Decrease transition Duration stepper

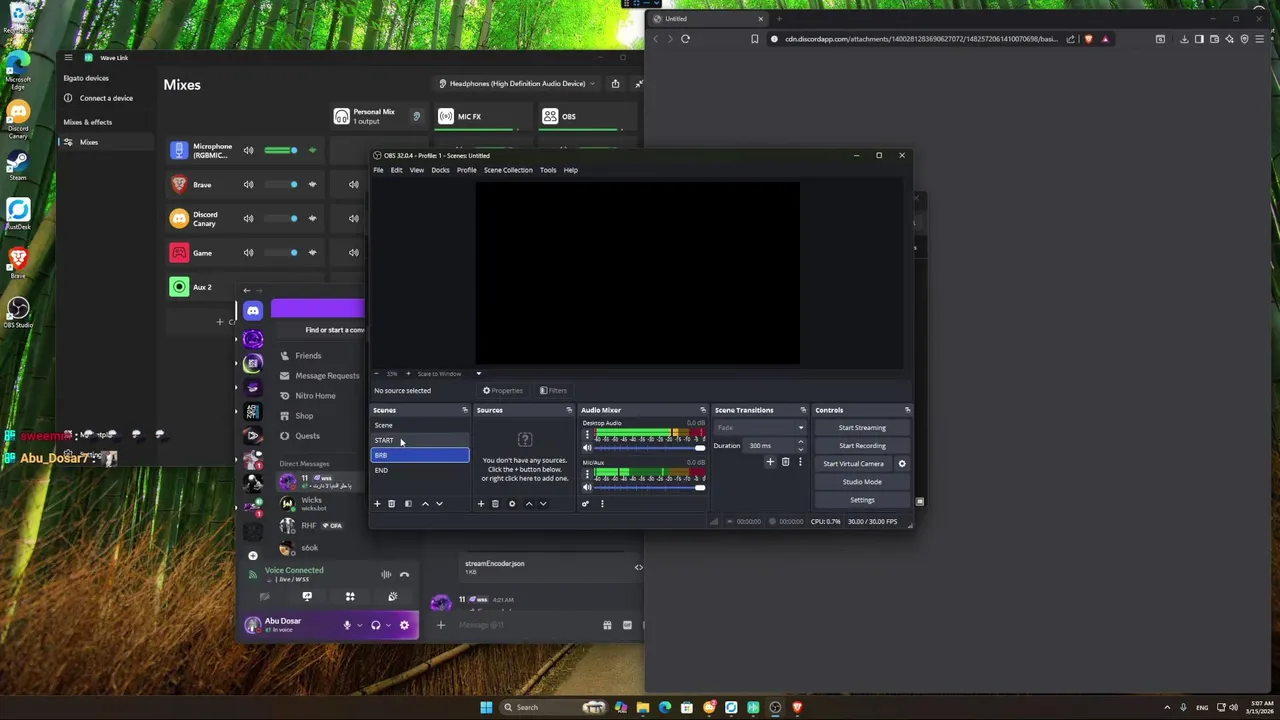click(800, 449)
